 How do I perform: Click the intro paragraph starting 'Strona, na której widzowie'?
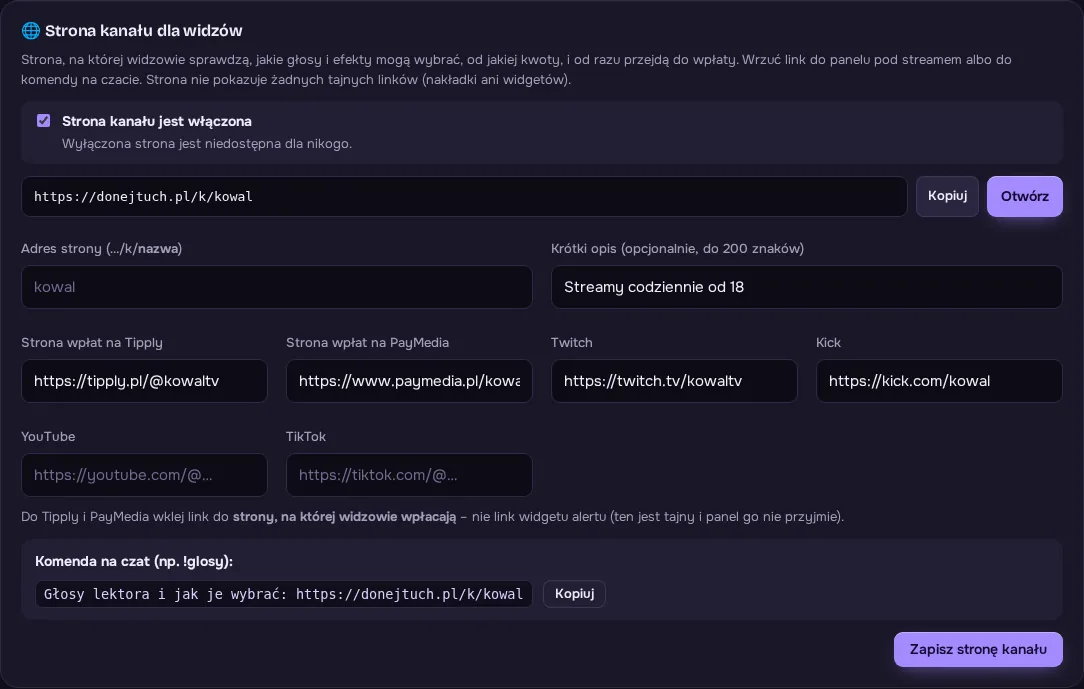516,69
